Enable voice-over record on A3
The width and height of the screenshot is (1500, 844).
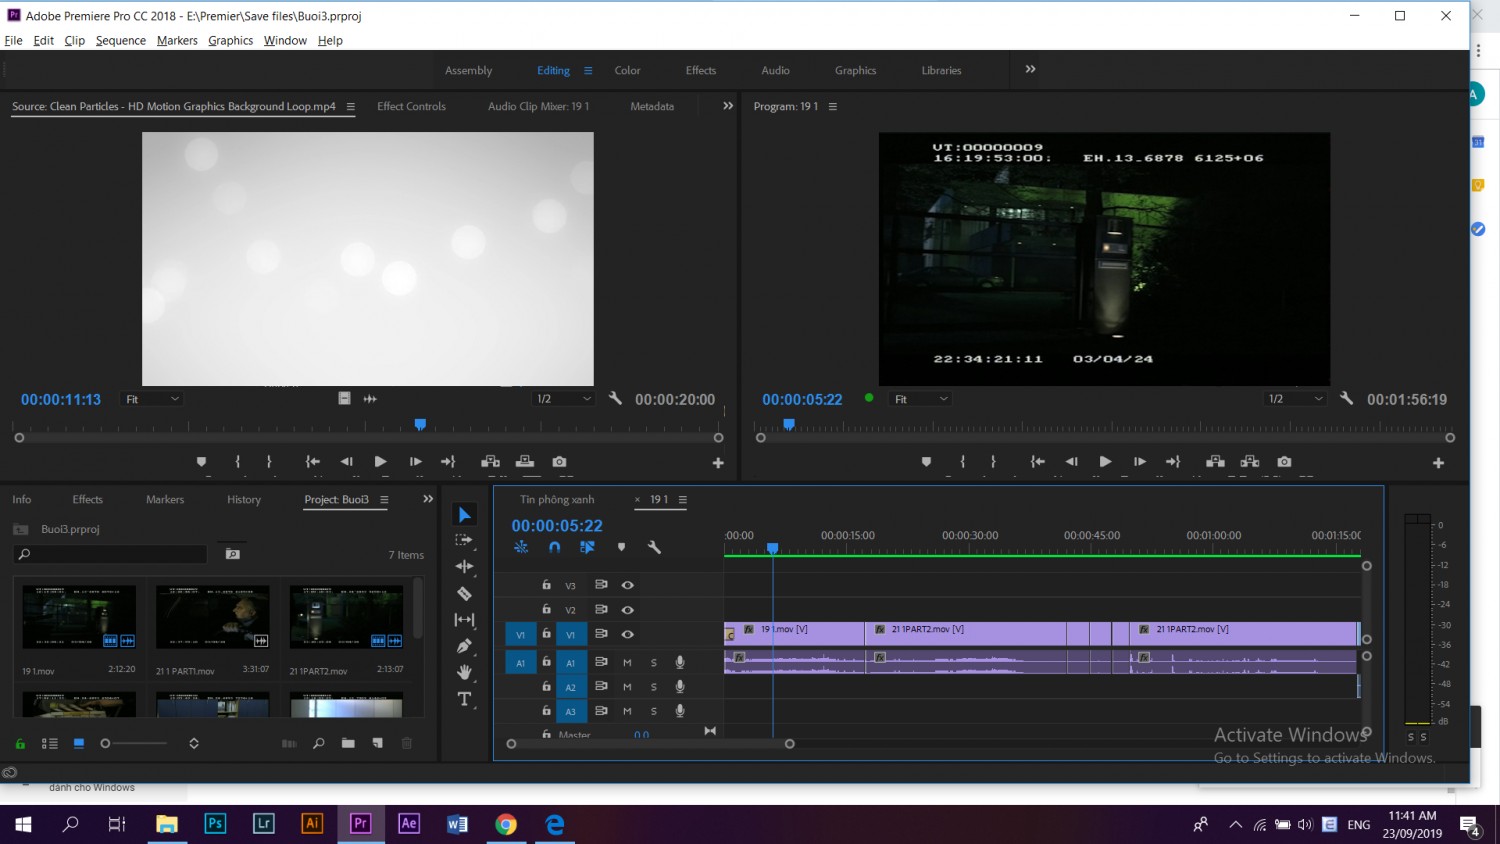[680, 711]
